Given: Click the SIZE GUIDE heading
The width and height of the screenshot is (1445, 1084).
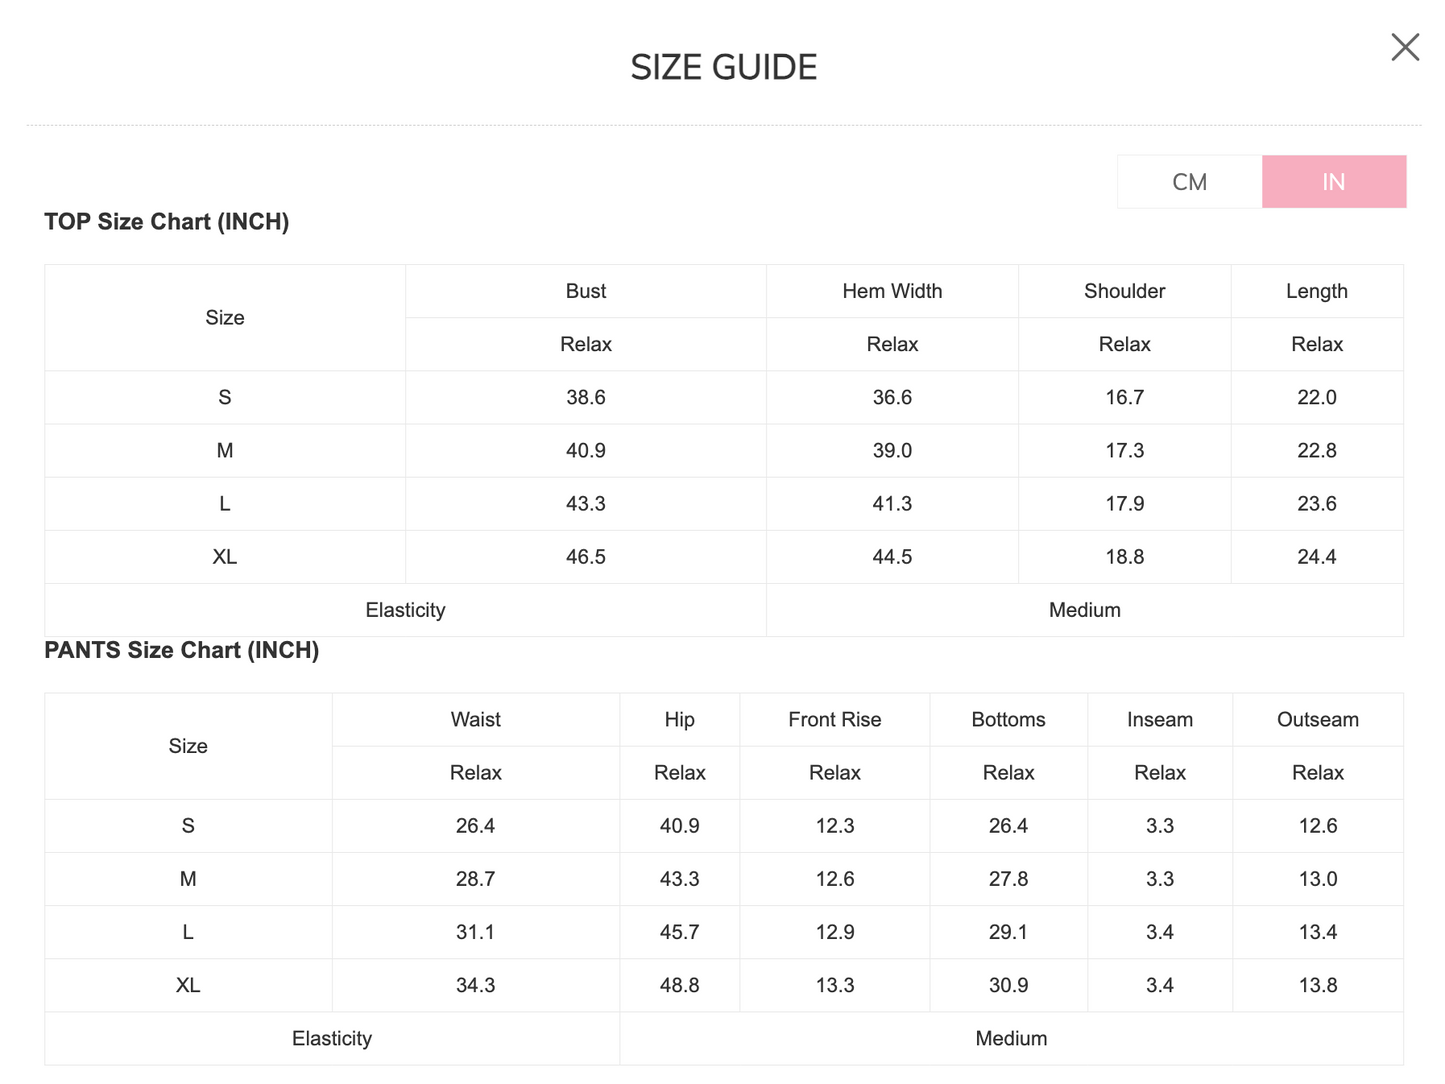Looking at the screenshot, I should (724, 67).
